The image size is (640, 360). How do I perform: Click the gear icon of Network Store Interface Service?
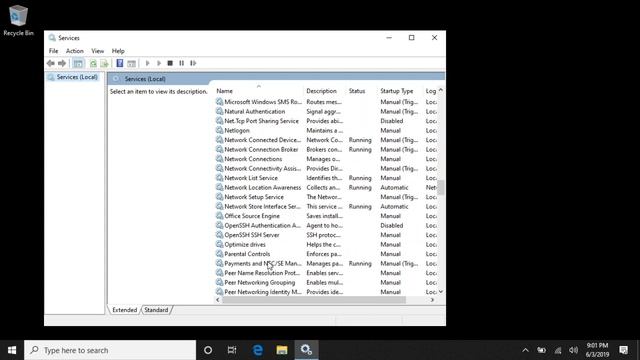click(219, 206)
